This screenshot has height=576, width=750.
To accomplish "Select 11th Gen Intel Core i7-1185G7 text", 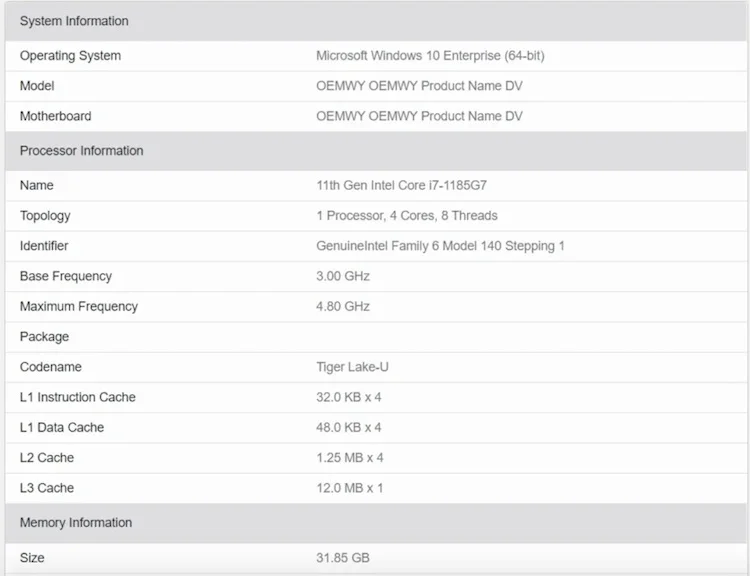I will (x=401, y=185).
